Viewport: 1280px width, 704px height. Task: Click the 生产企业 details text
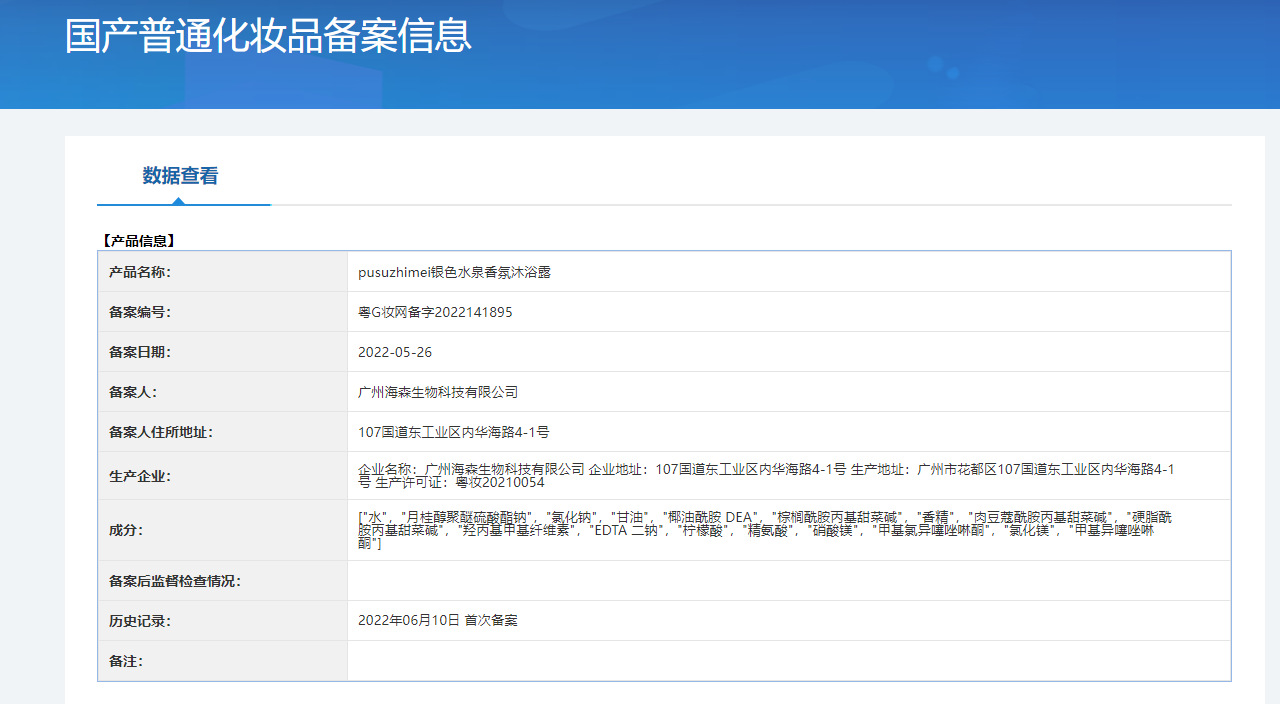(x=765, y=475)
